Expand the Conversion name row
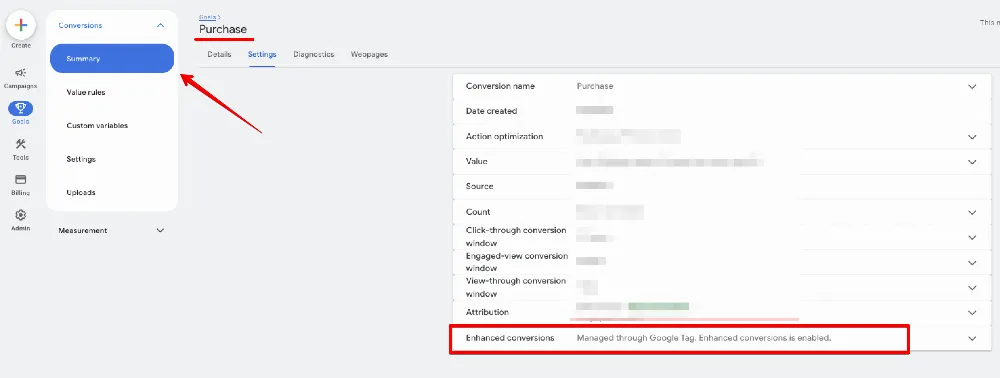 tap(972, 87)
